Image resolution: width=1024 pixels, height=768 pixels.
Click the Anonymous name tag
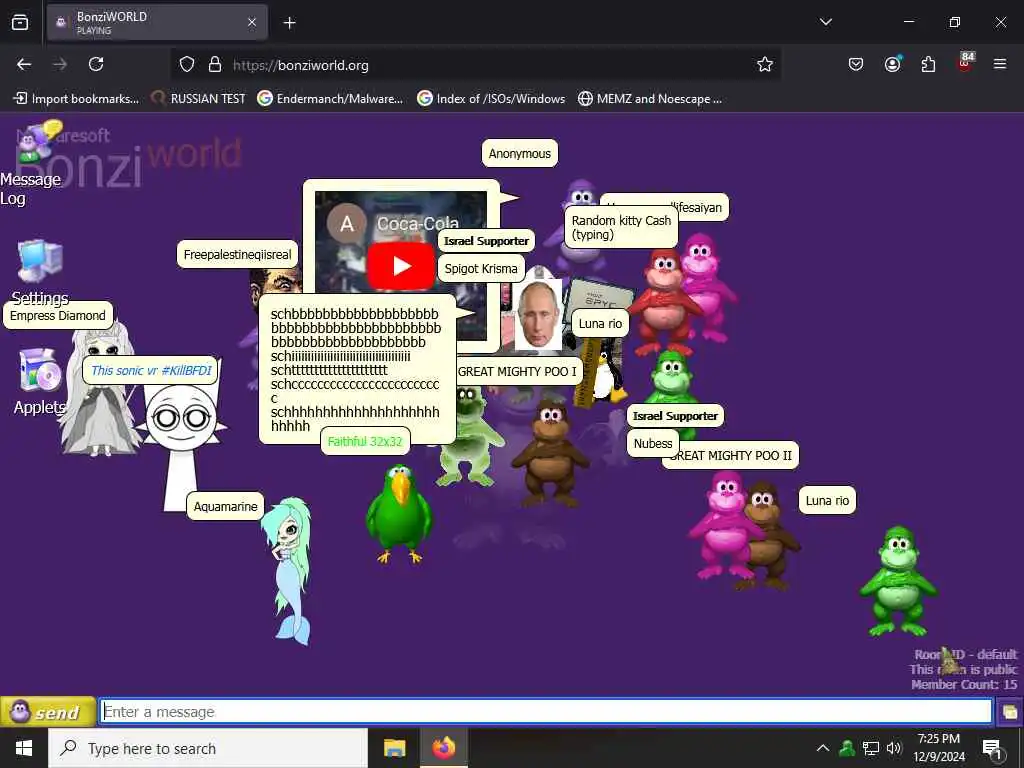pos(520,153)
